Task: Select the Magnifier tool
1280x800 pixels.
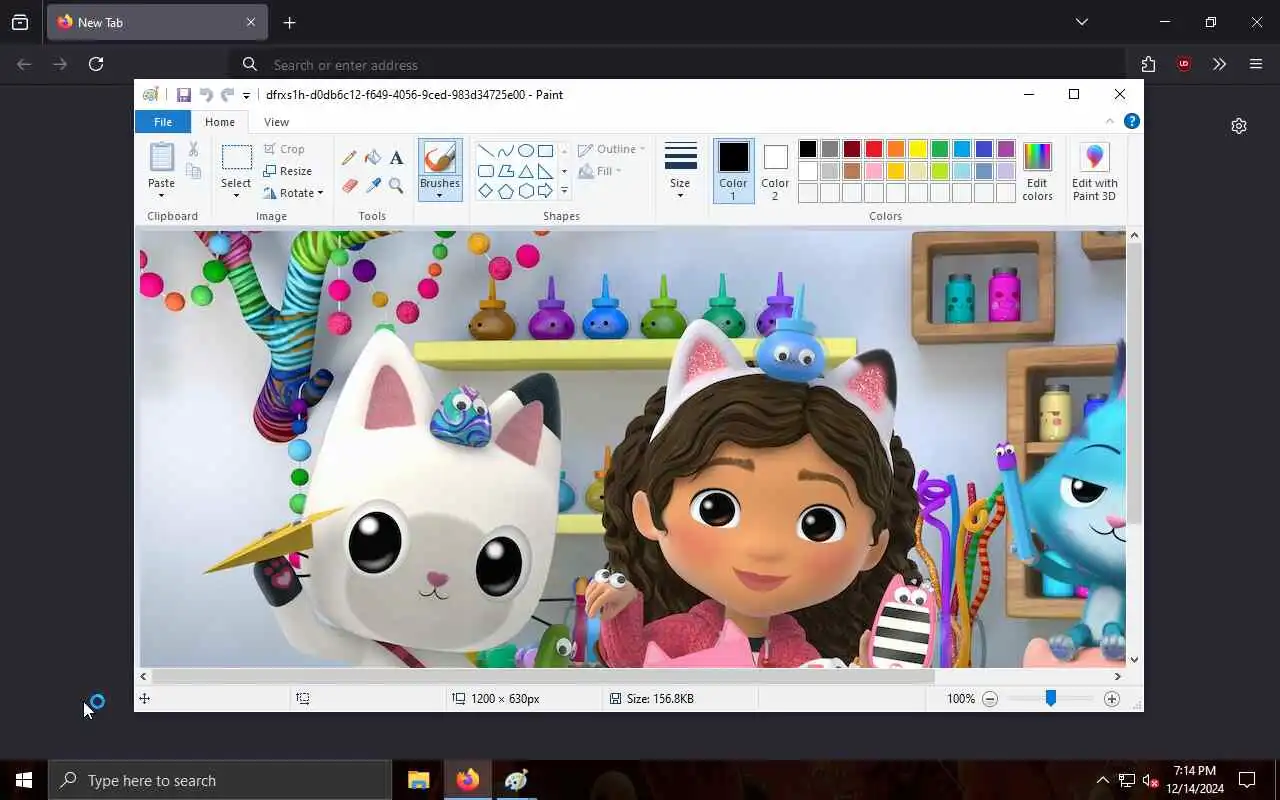Action: tap(396, 186)
